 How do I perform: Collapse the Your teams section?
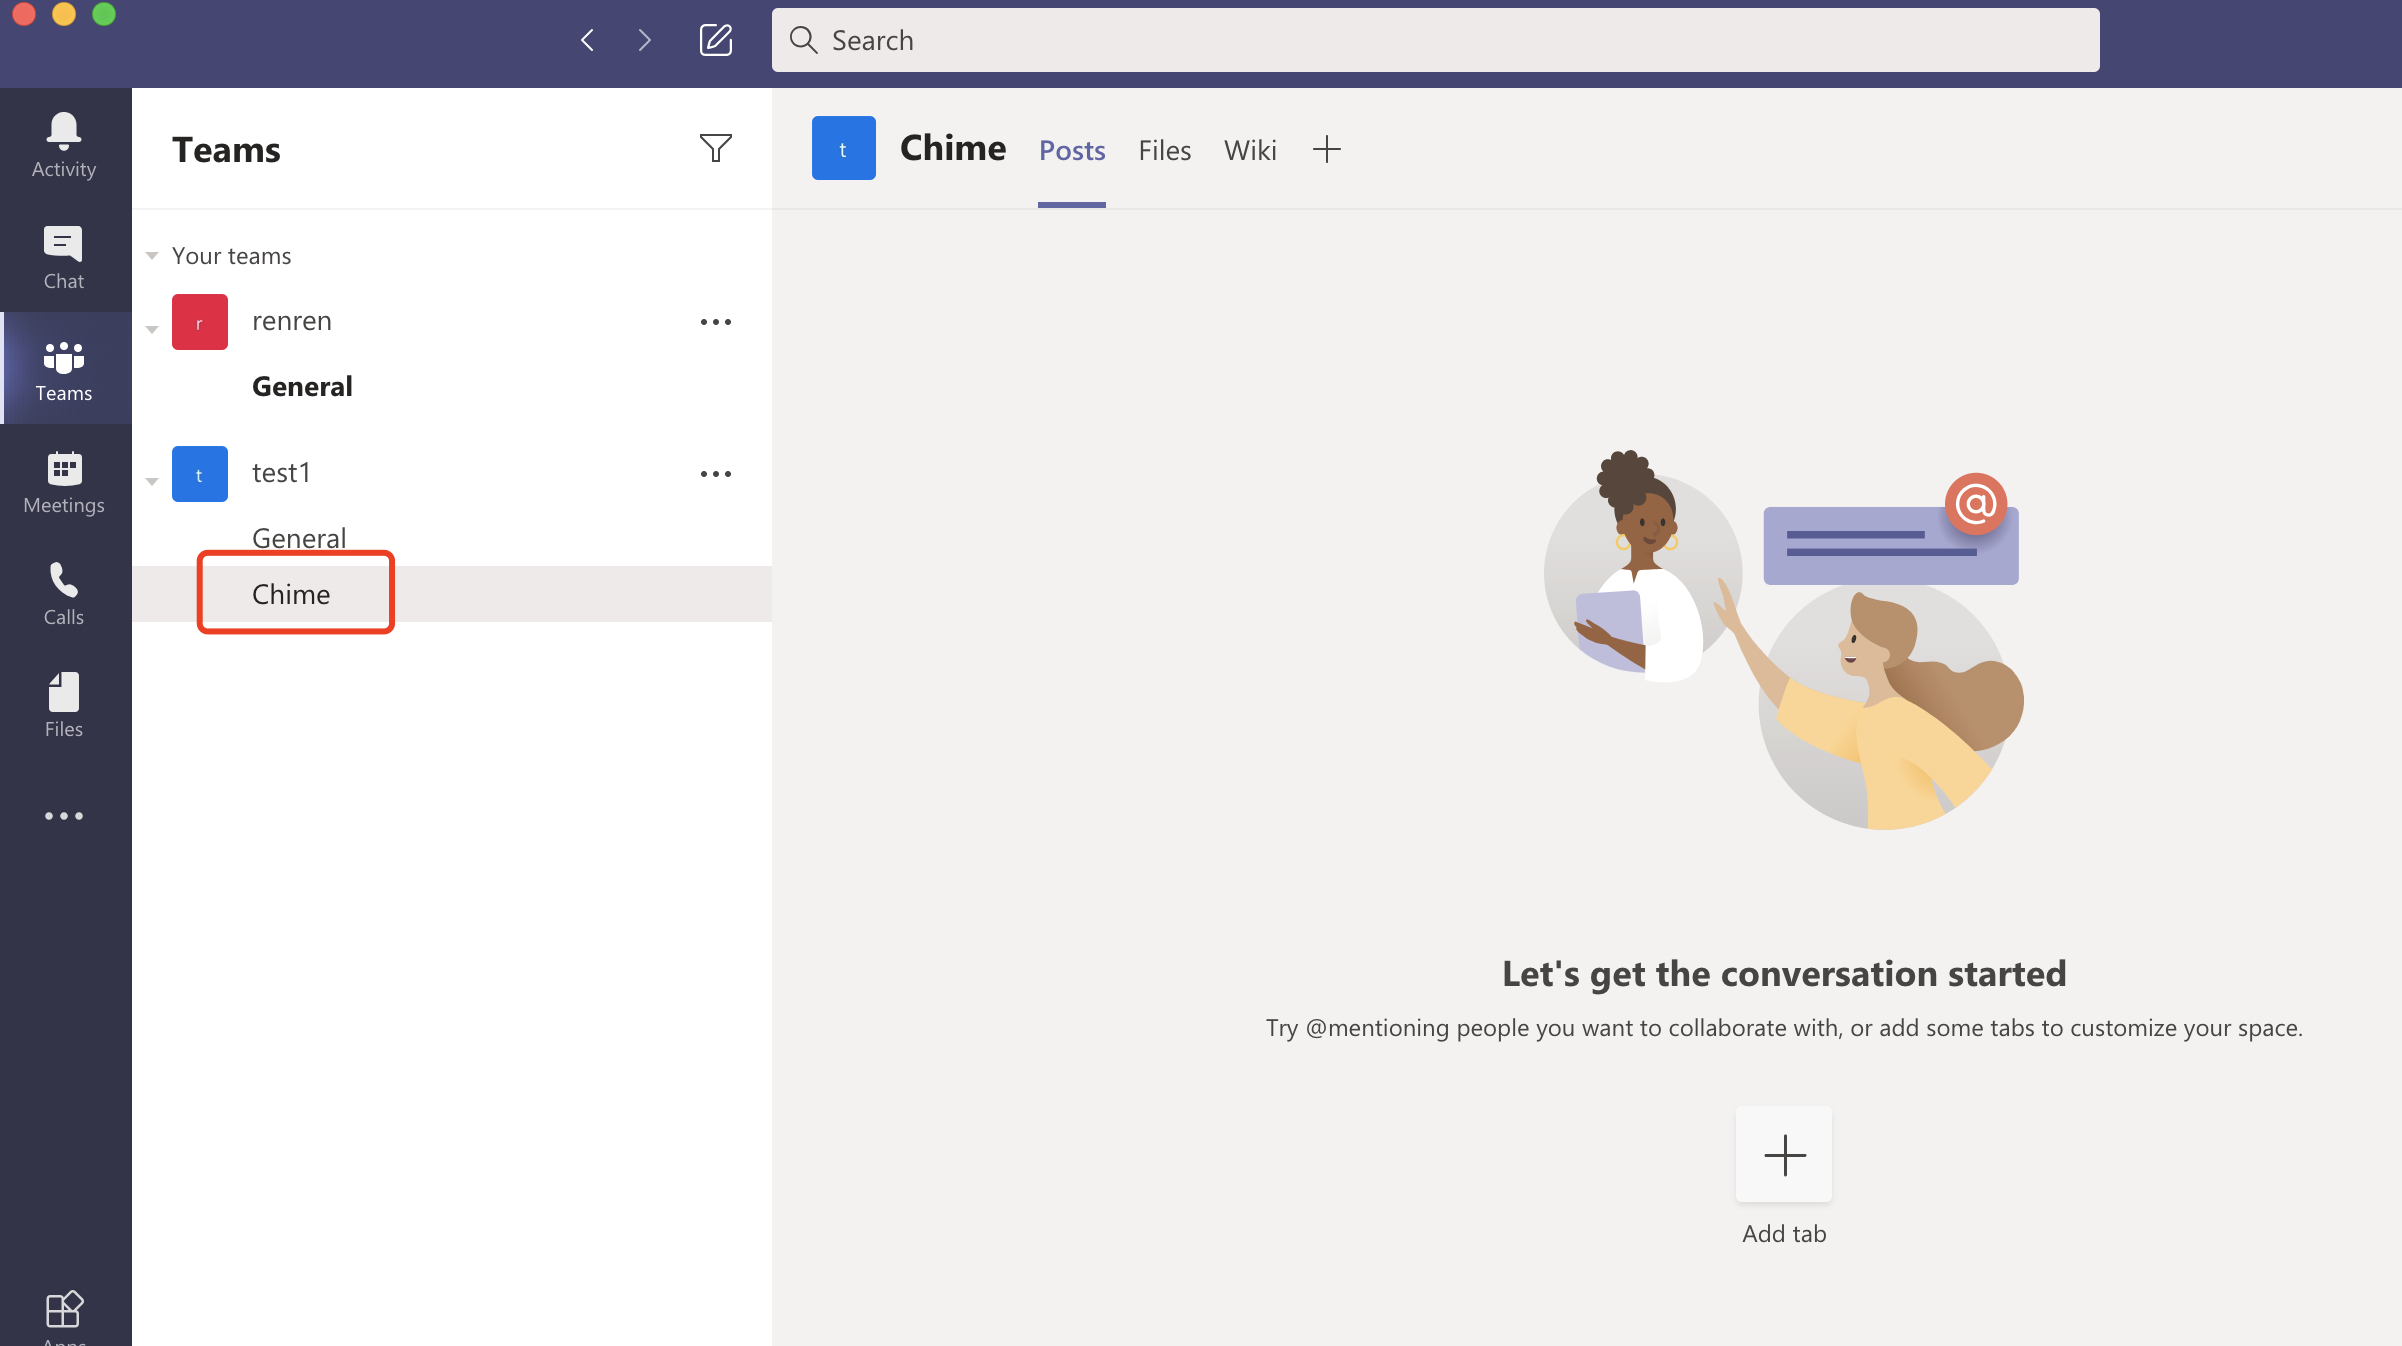152,256
